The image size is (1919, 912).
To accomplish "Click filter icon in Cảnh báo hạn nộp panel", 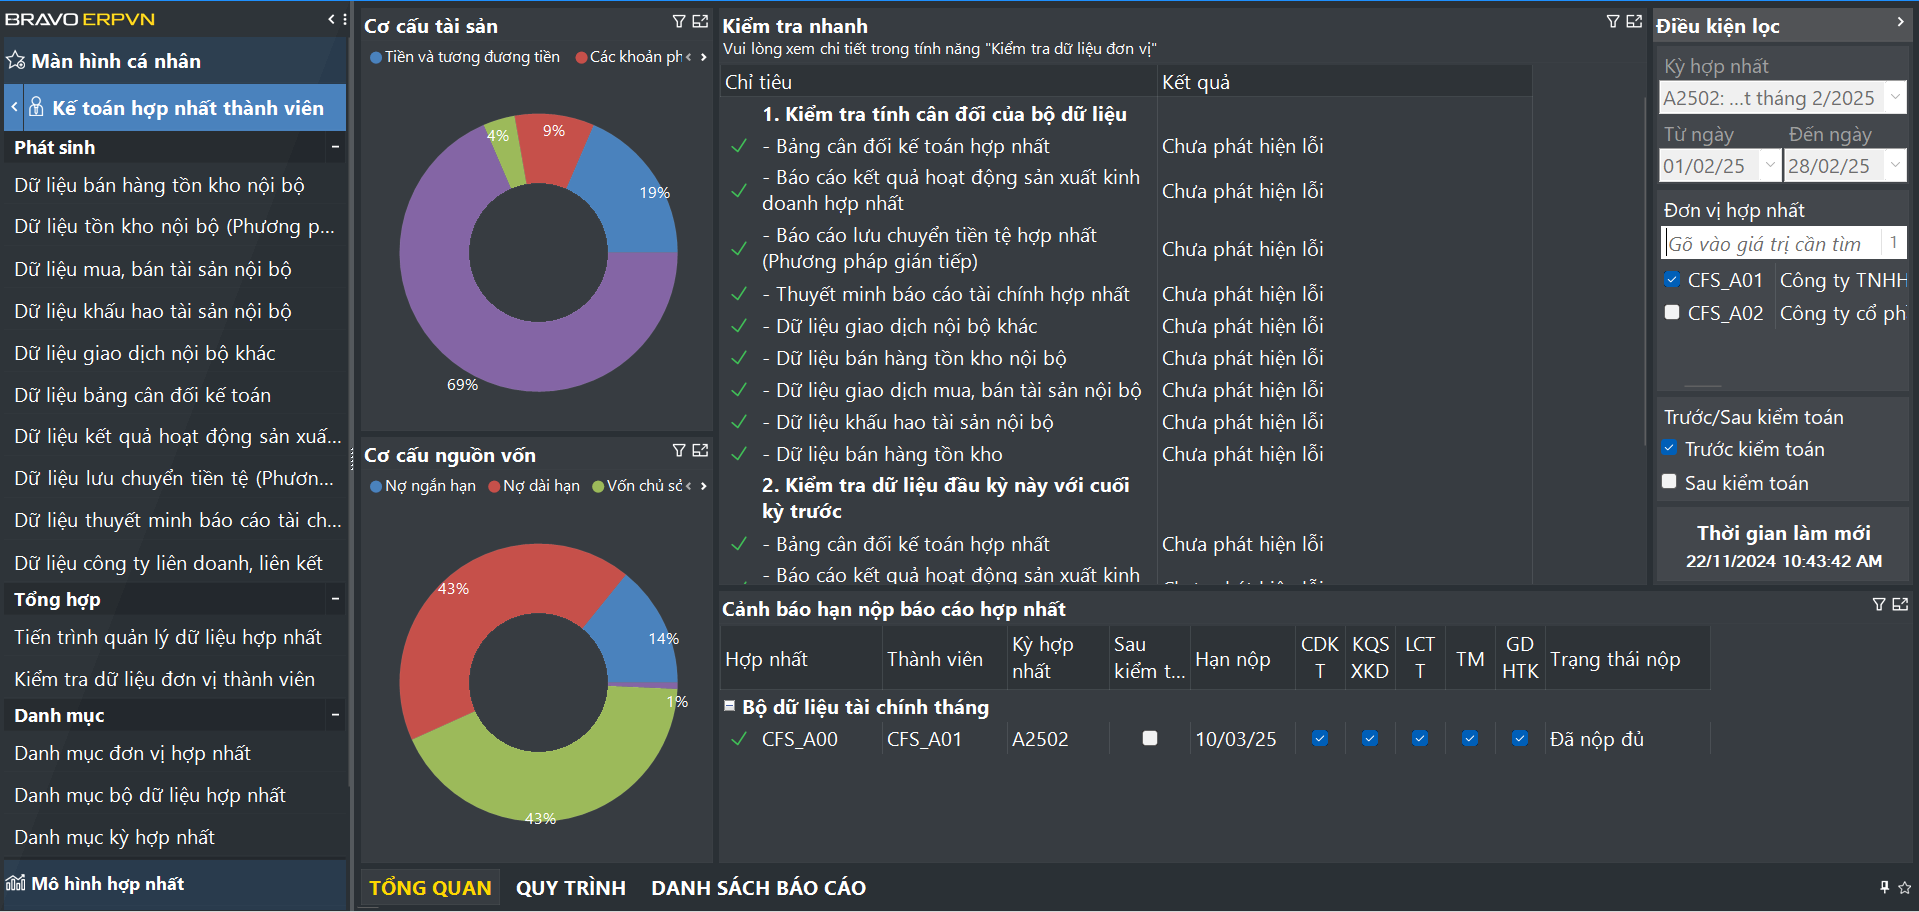I will (x=1878, y=604).
